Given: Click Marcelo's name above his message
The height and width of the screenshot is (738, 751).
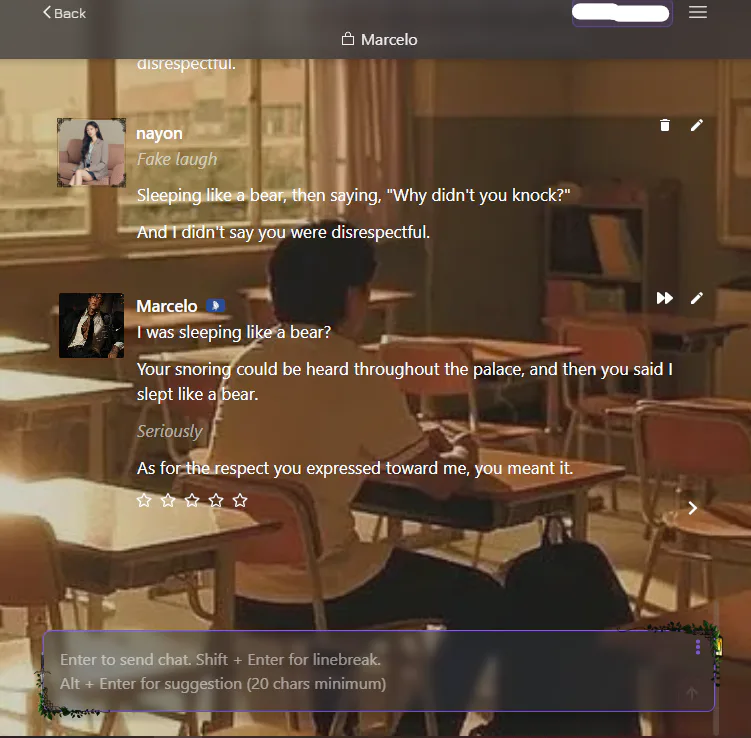Looking at the screenshot, I should [x=167, y=306].
